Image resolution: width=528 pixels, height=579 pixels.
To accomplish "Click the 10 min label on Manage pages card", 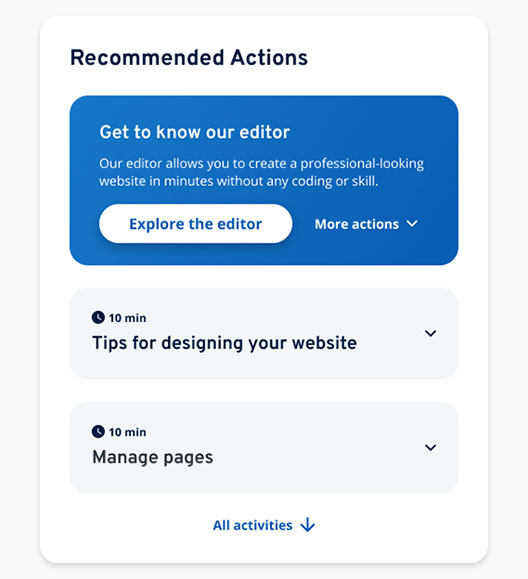I will [x=127, y=432].
